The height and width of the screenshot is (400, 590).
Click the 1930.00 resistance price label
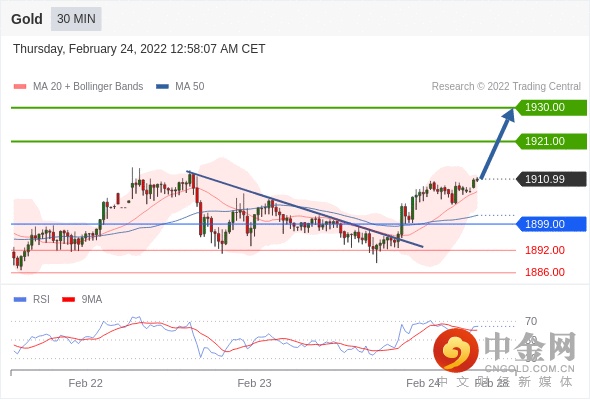(x=551, y=108)
